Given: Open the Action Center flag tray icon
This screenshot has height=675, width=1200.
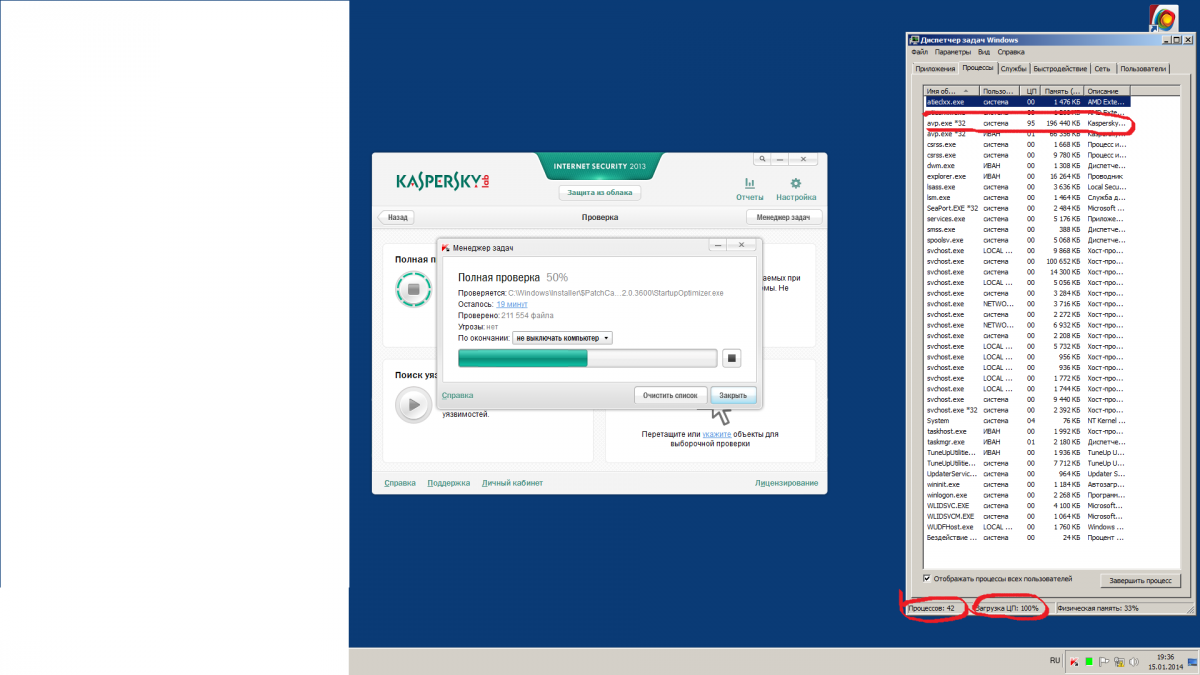Looking at the screenshot, I should pyautogui.click(x=1103, y=662).
